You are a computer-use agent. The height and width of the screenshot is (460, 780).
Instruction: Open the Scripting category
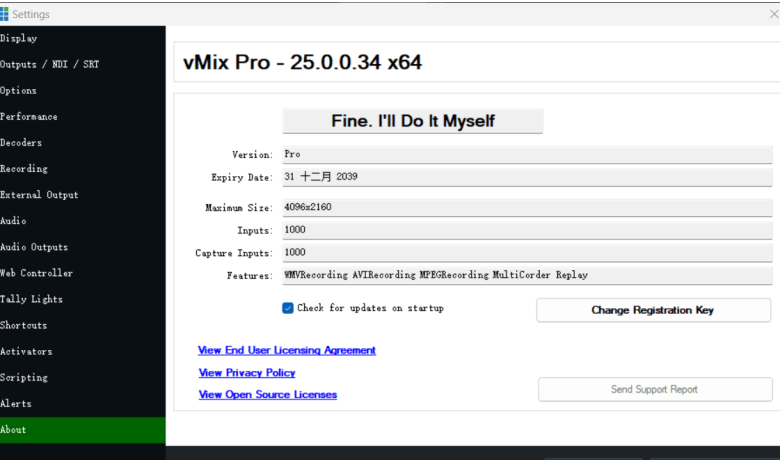coord(83,377)
